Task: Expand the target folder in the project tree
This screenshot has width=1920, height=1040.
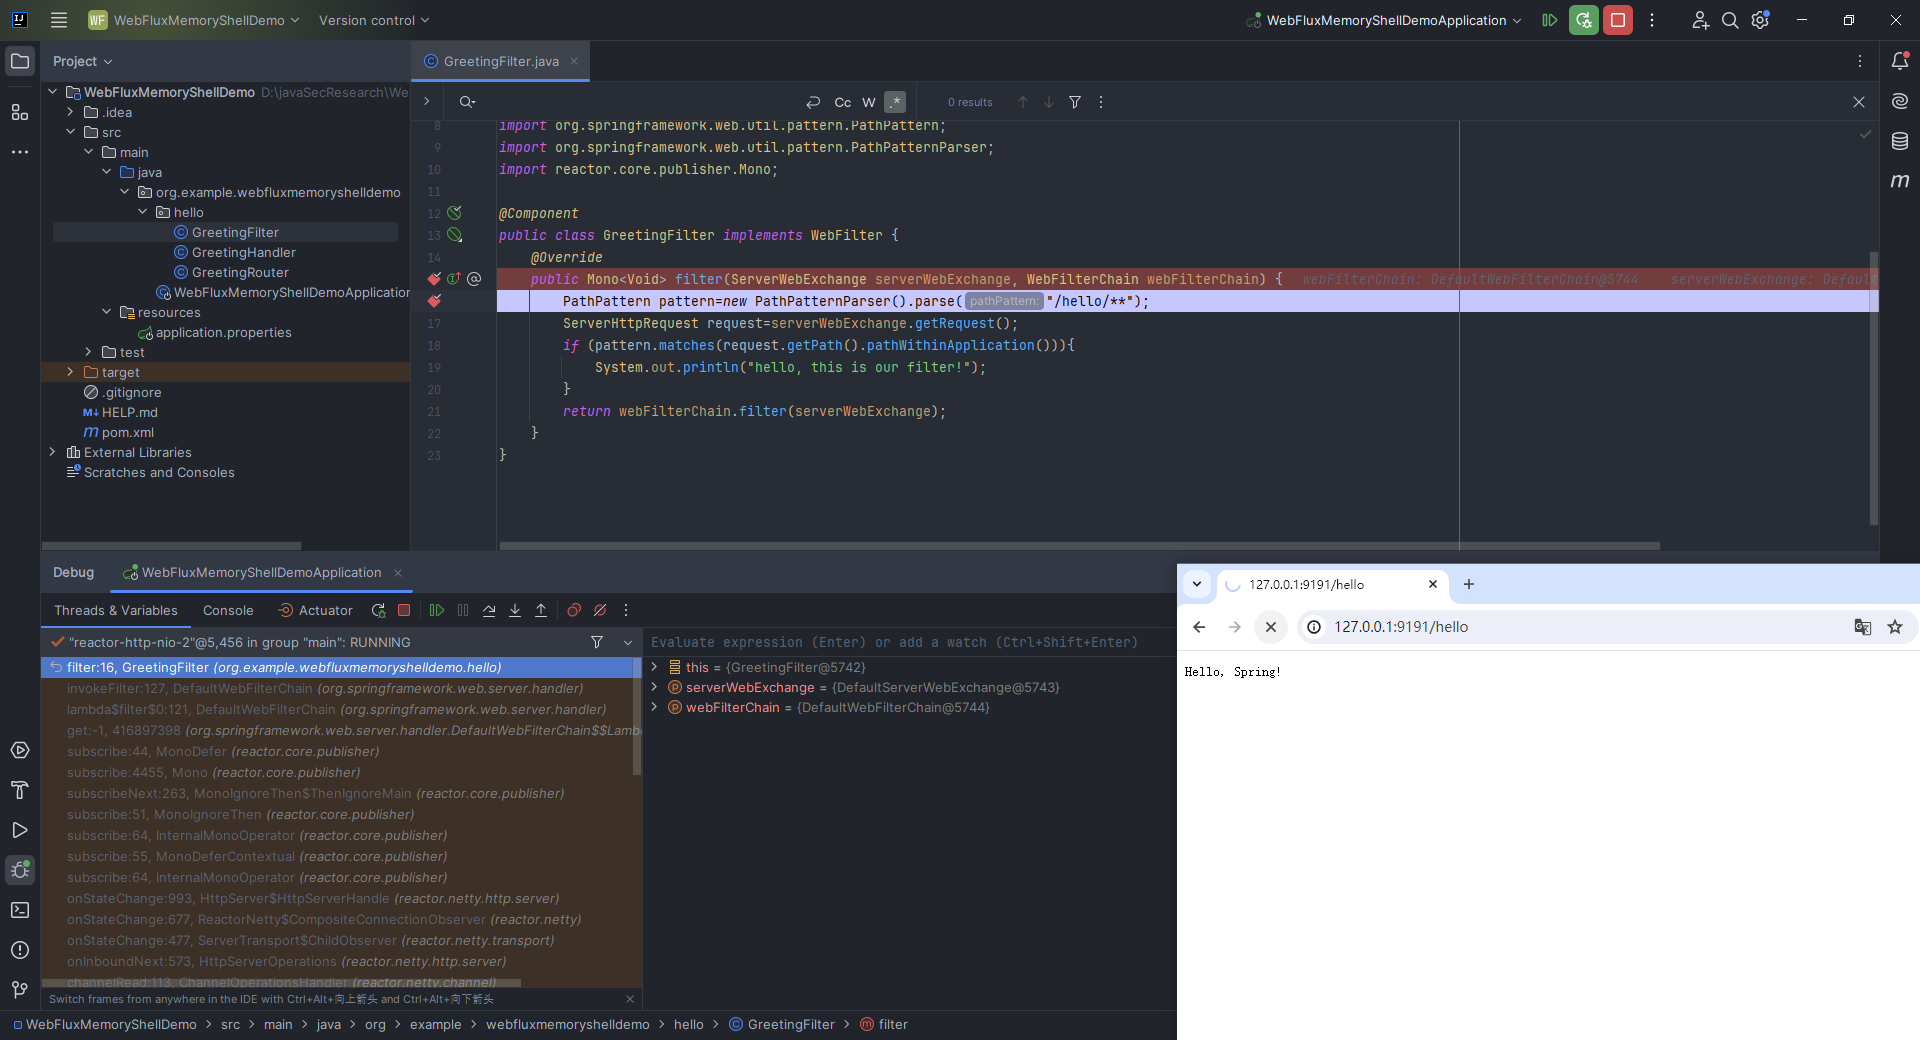Action: coord(70,372)
